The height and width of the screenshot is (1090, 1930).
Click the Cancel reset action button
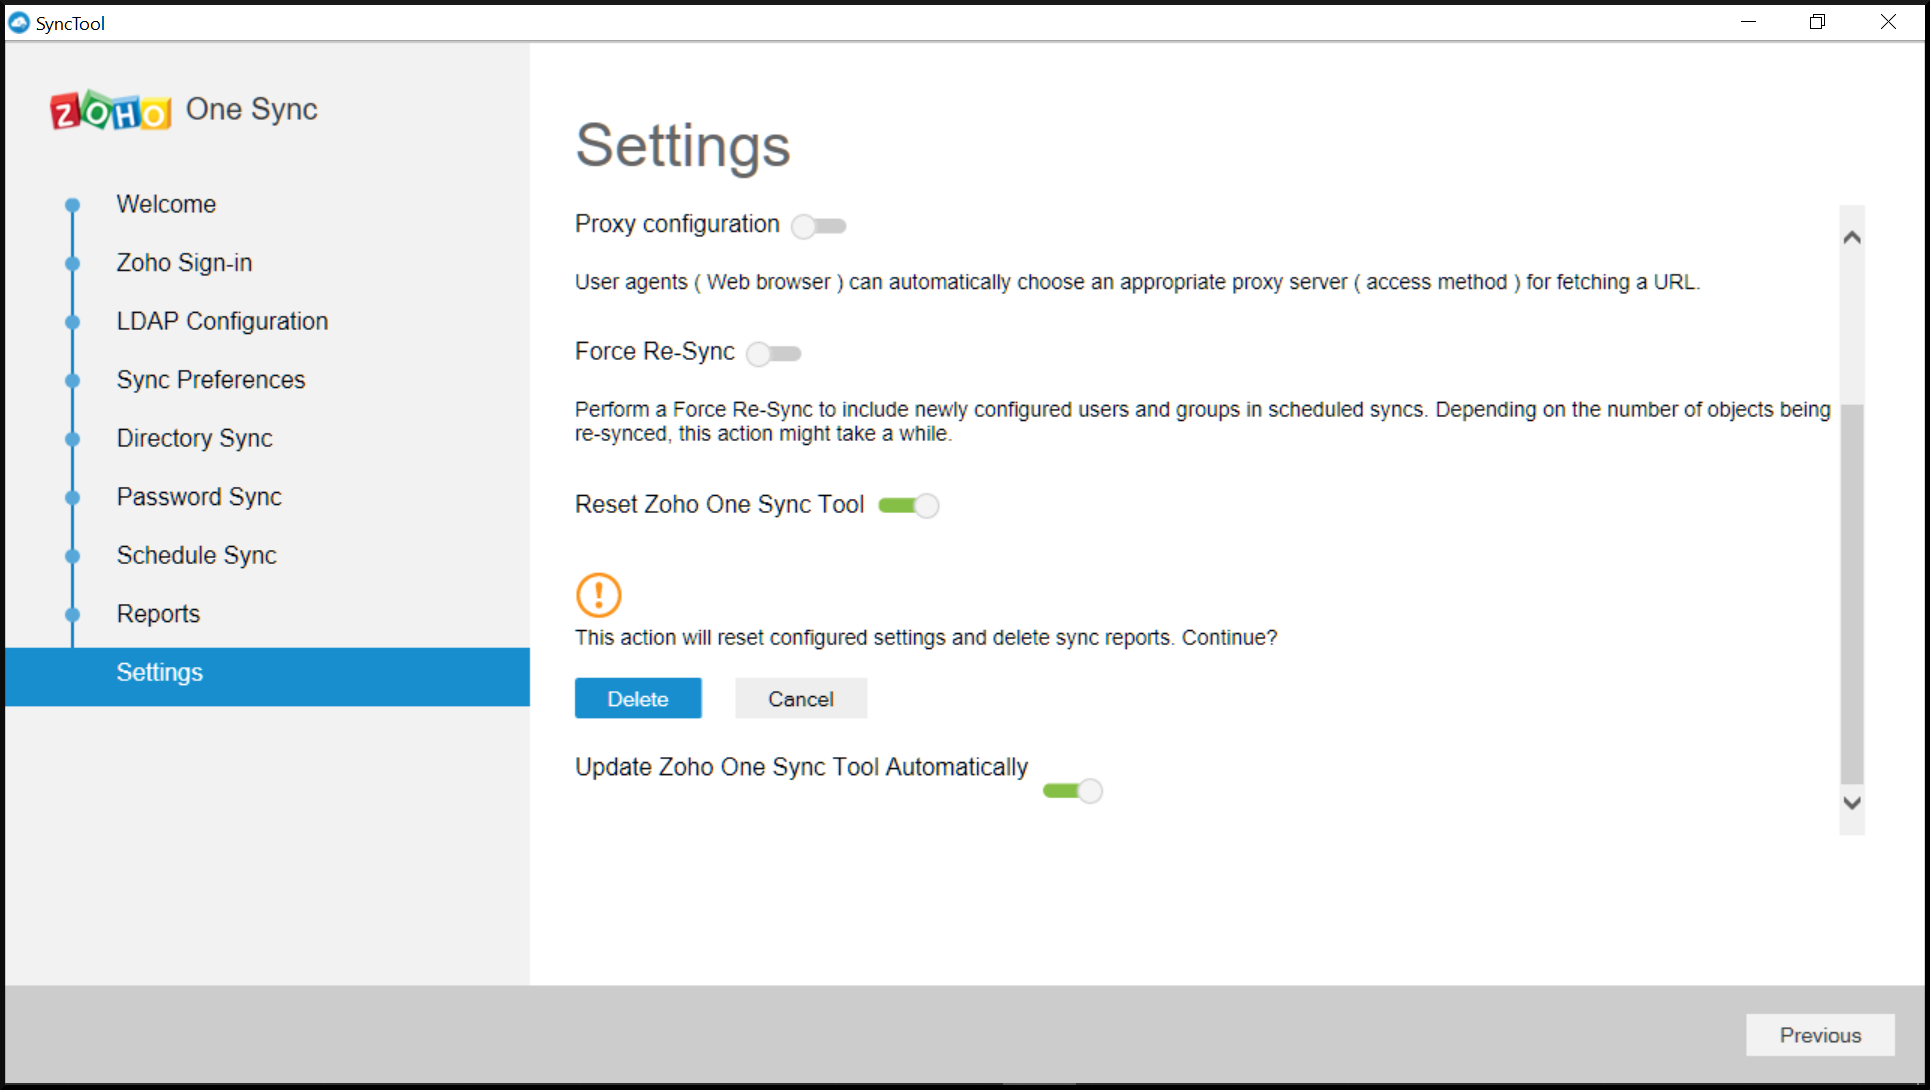[801, 697]
